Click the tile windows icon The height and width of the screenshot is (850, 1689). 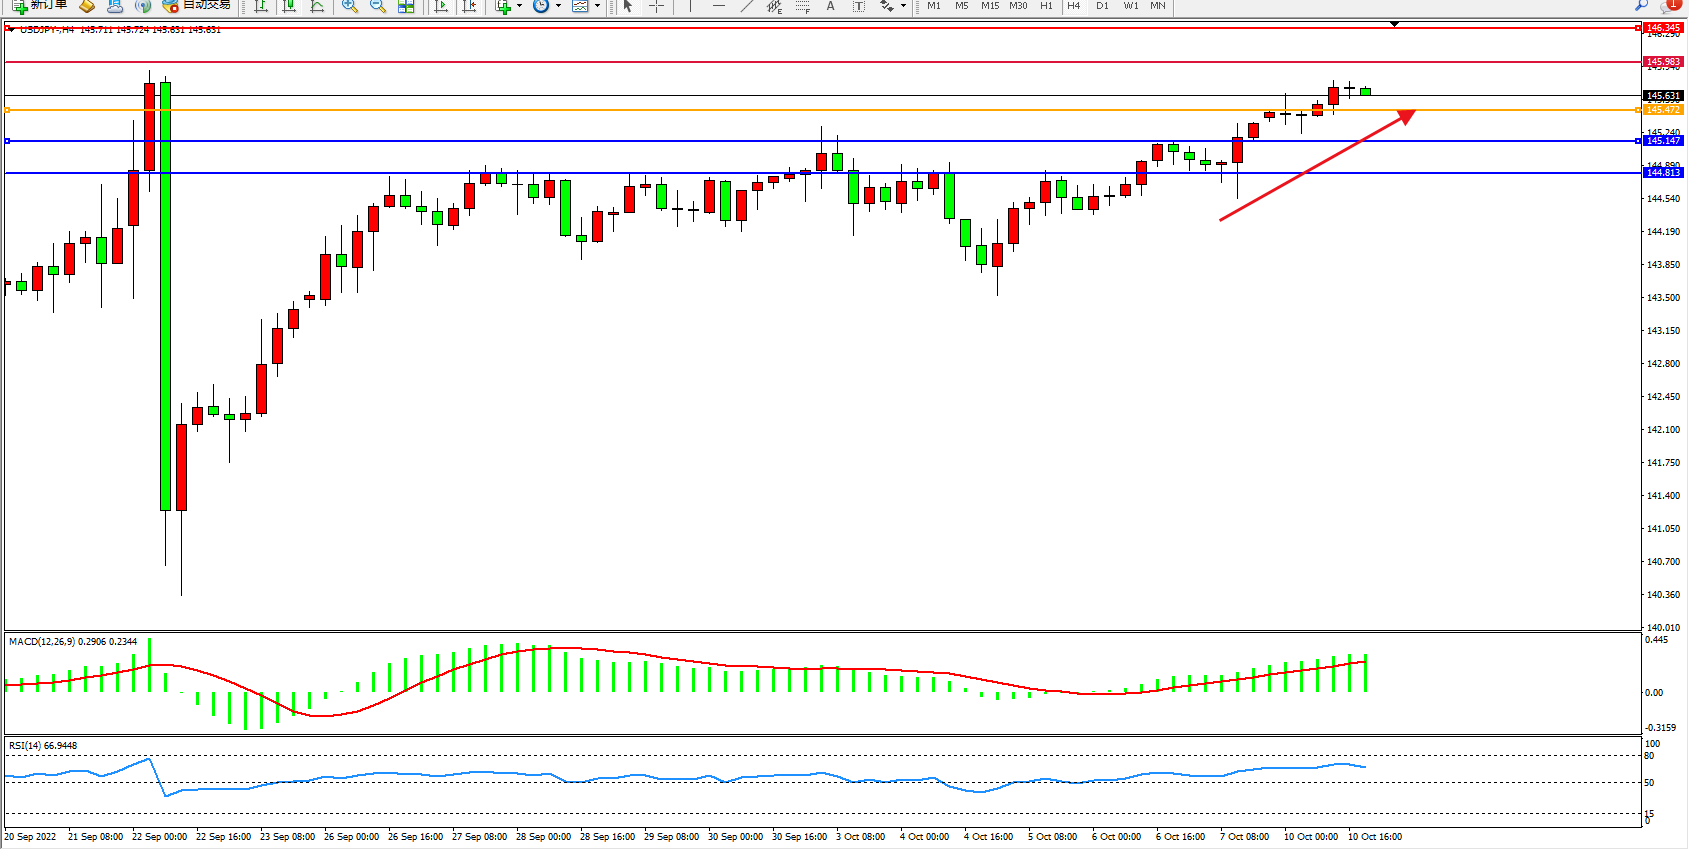(406, 6)
